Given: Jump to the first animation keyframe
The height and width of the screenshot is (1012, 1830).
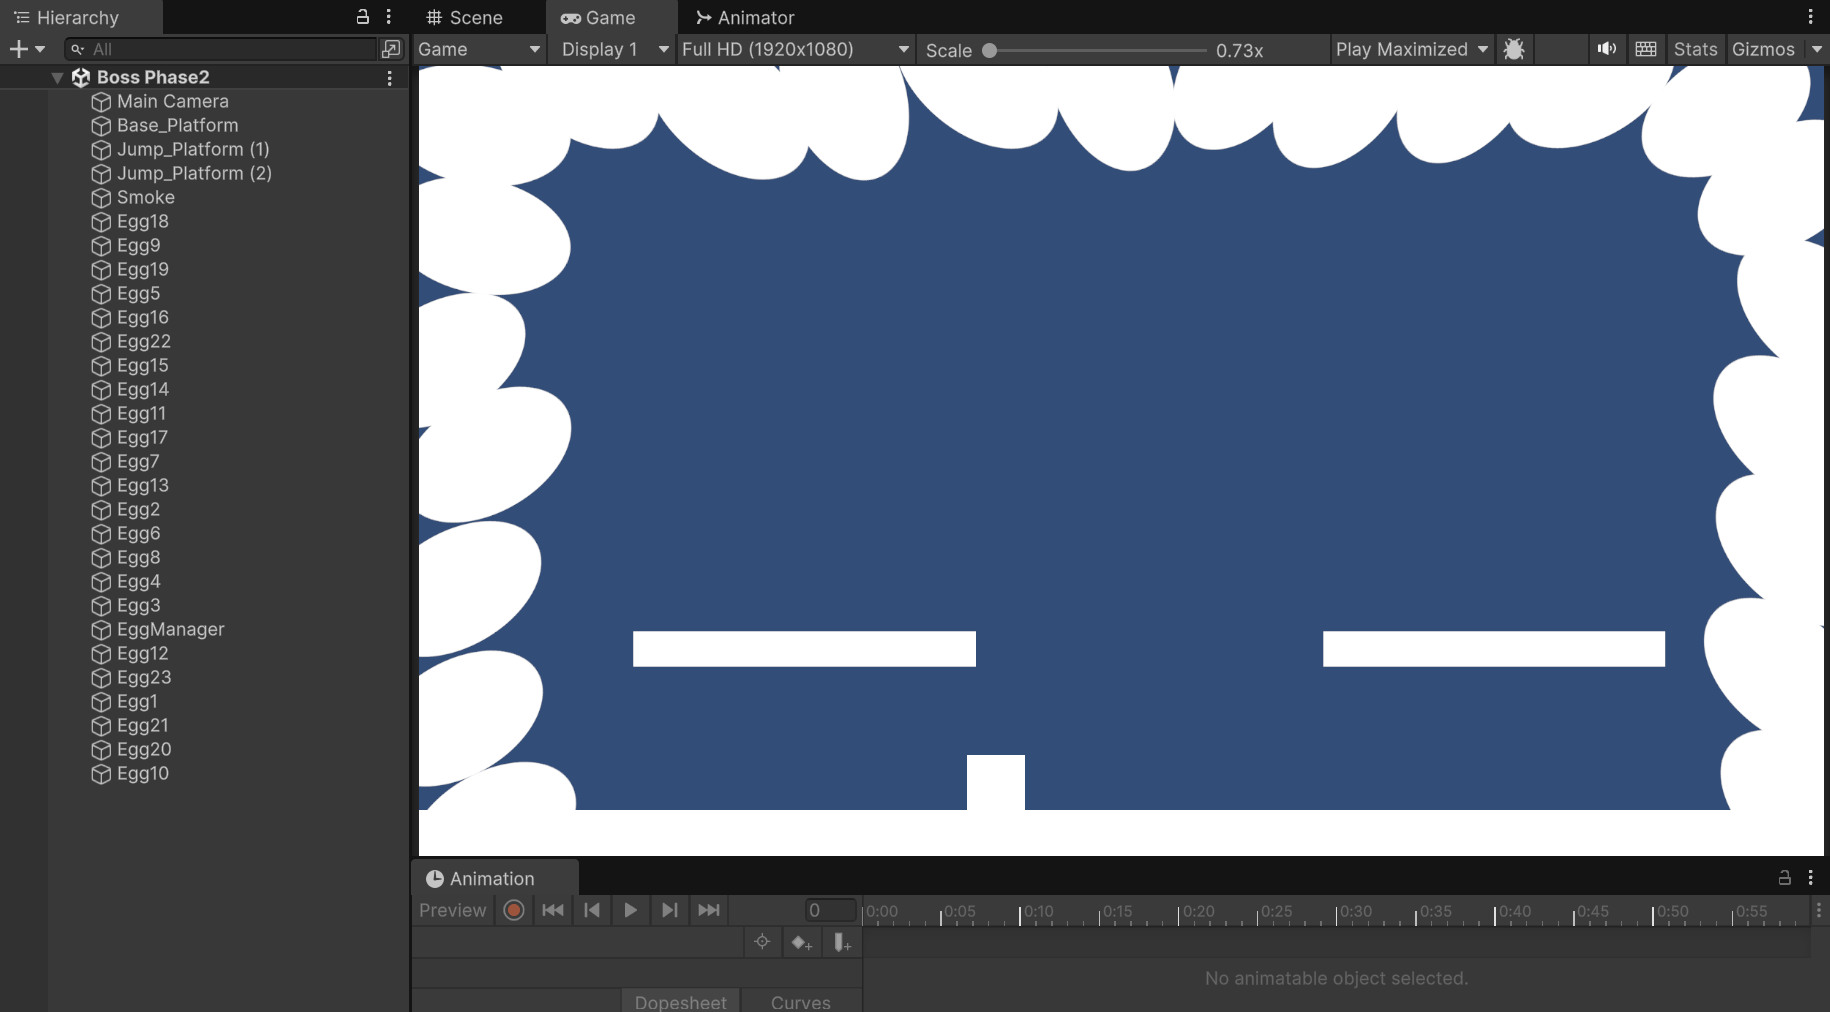Looking at the screenshot, I should coord(552,910).
